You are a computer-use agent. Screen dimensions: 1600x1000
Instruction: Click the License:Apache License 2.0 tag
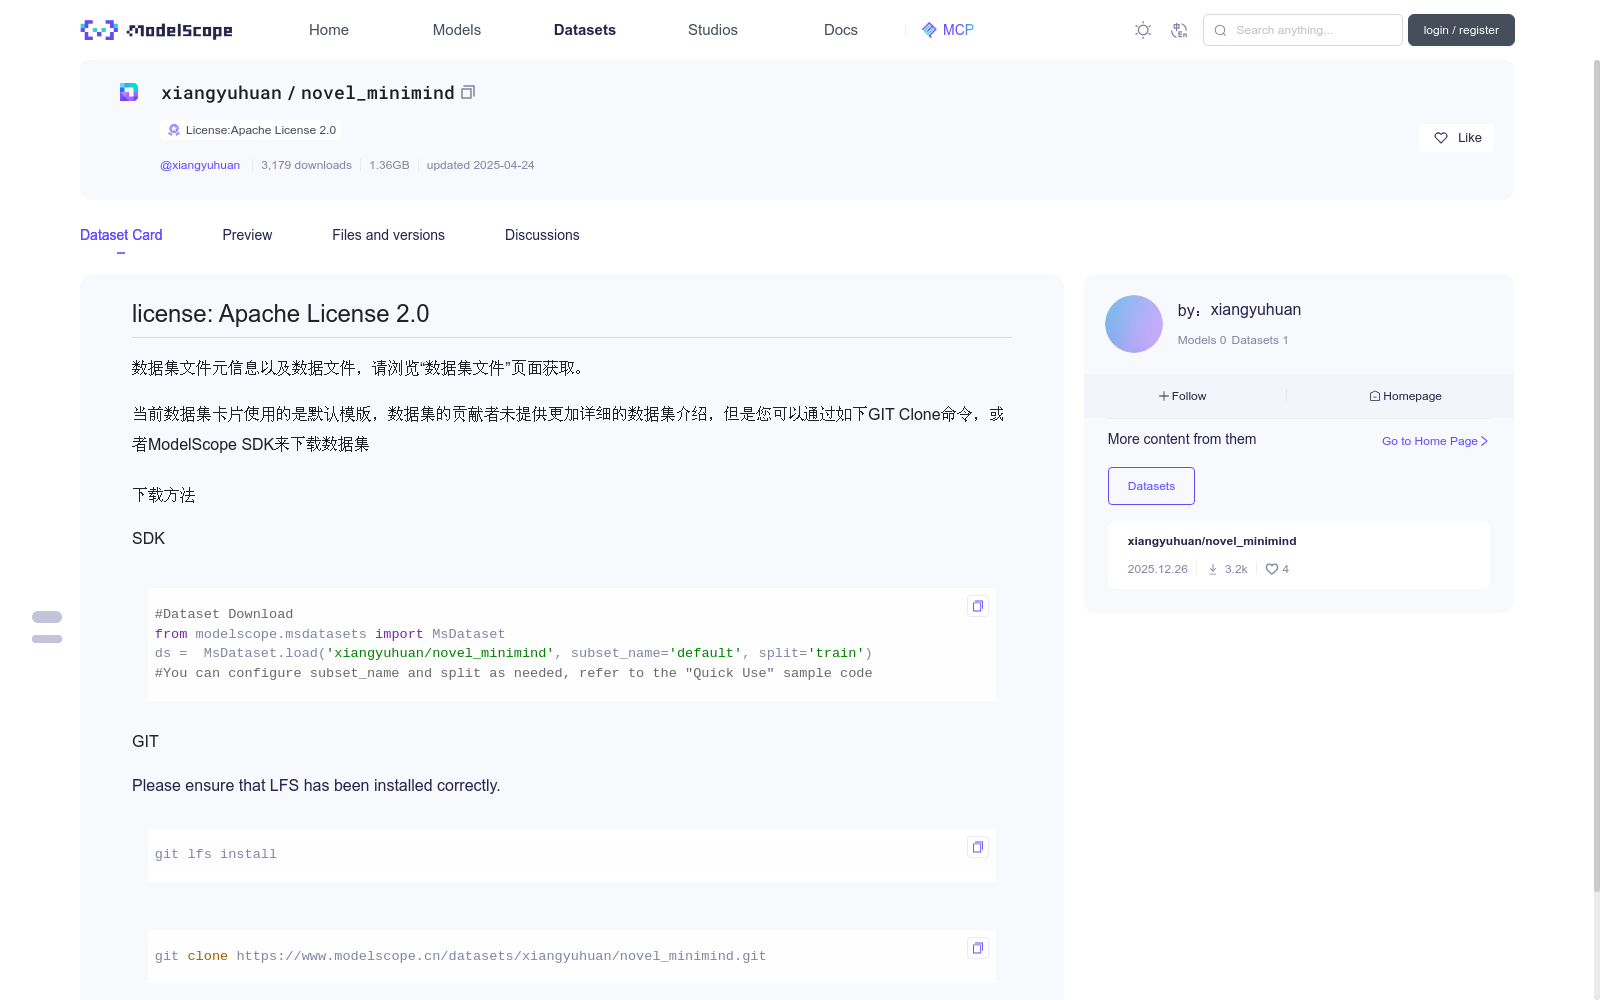coord(251,130)
